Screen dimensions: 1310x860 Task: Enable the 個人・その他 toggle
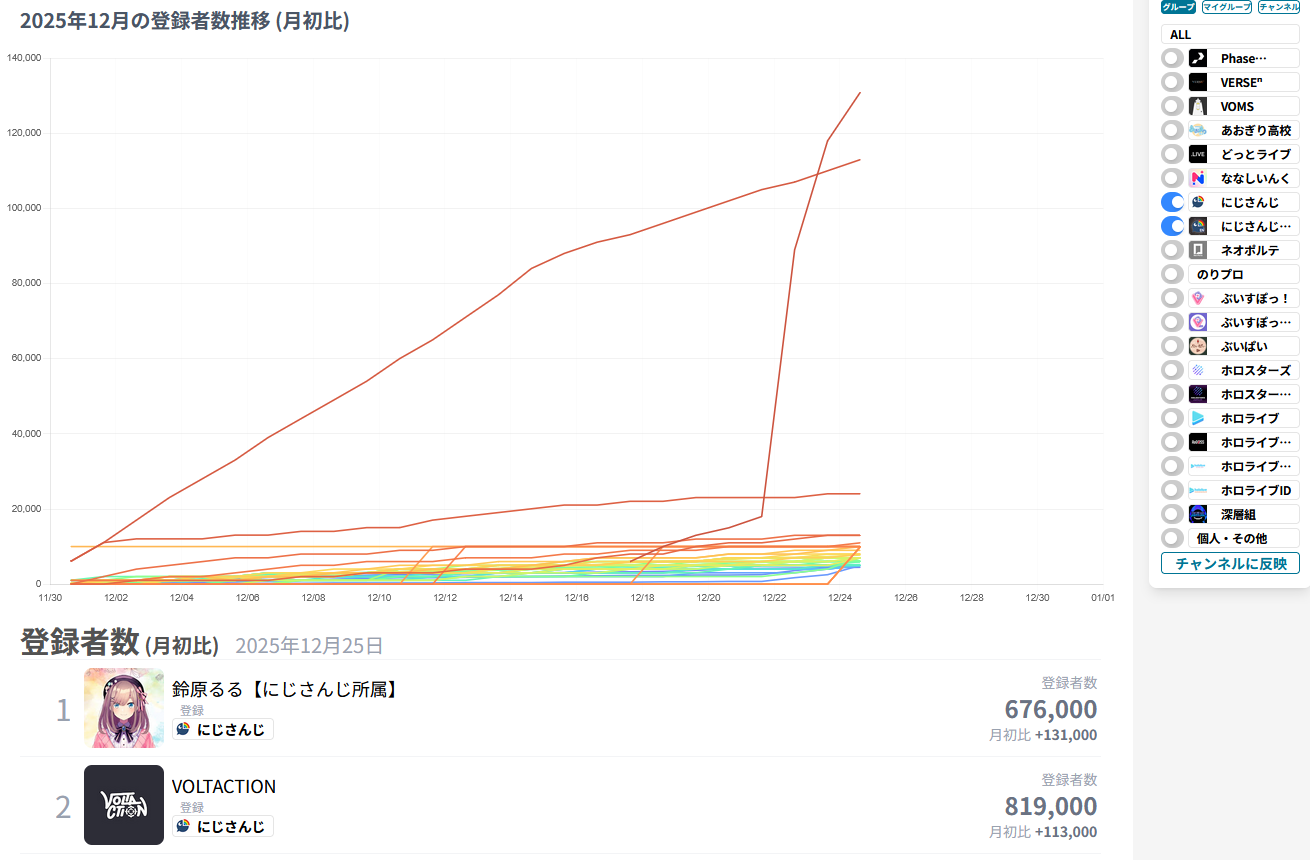tap(1173, 538)
